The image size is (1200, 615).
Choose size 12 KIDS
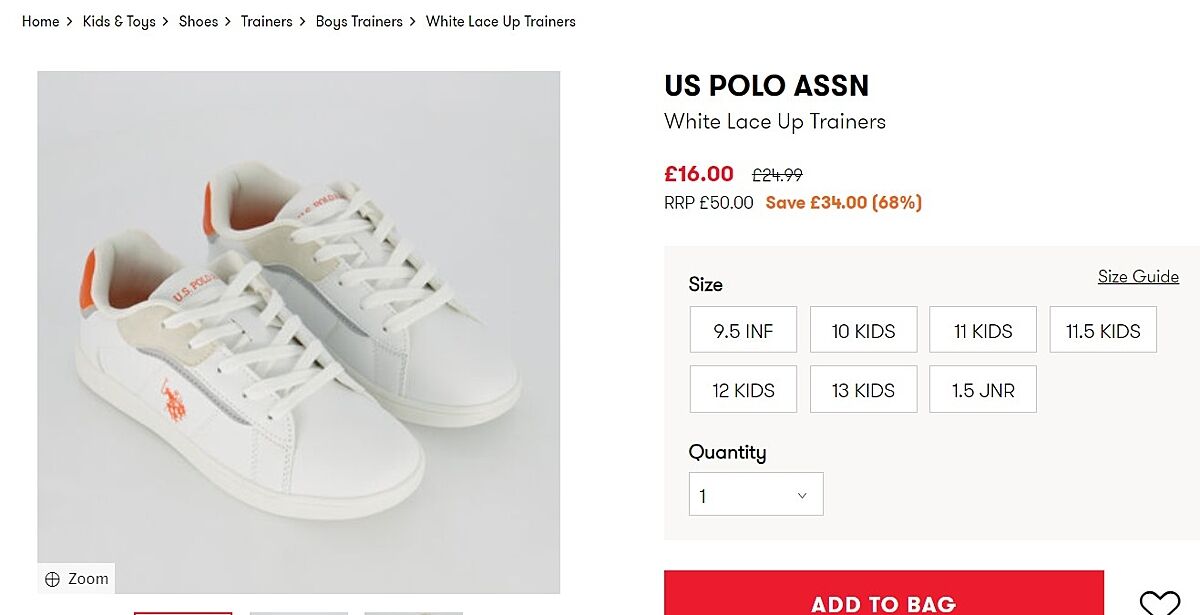click(743, 390)
